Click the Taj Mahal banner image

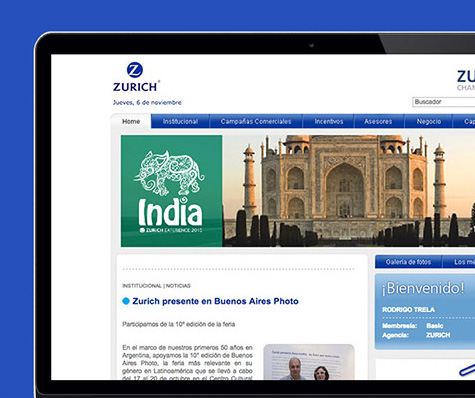coord(349,191)
